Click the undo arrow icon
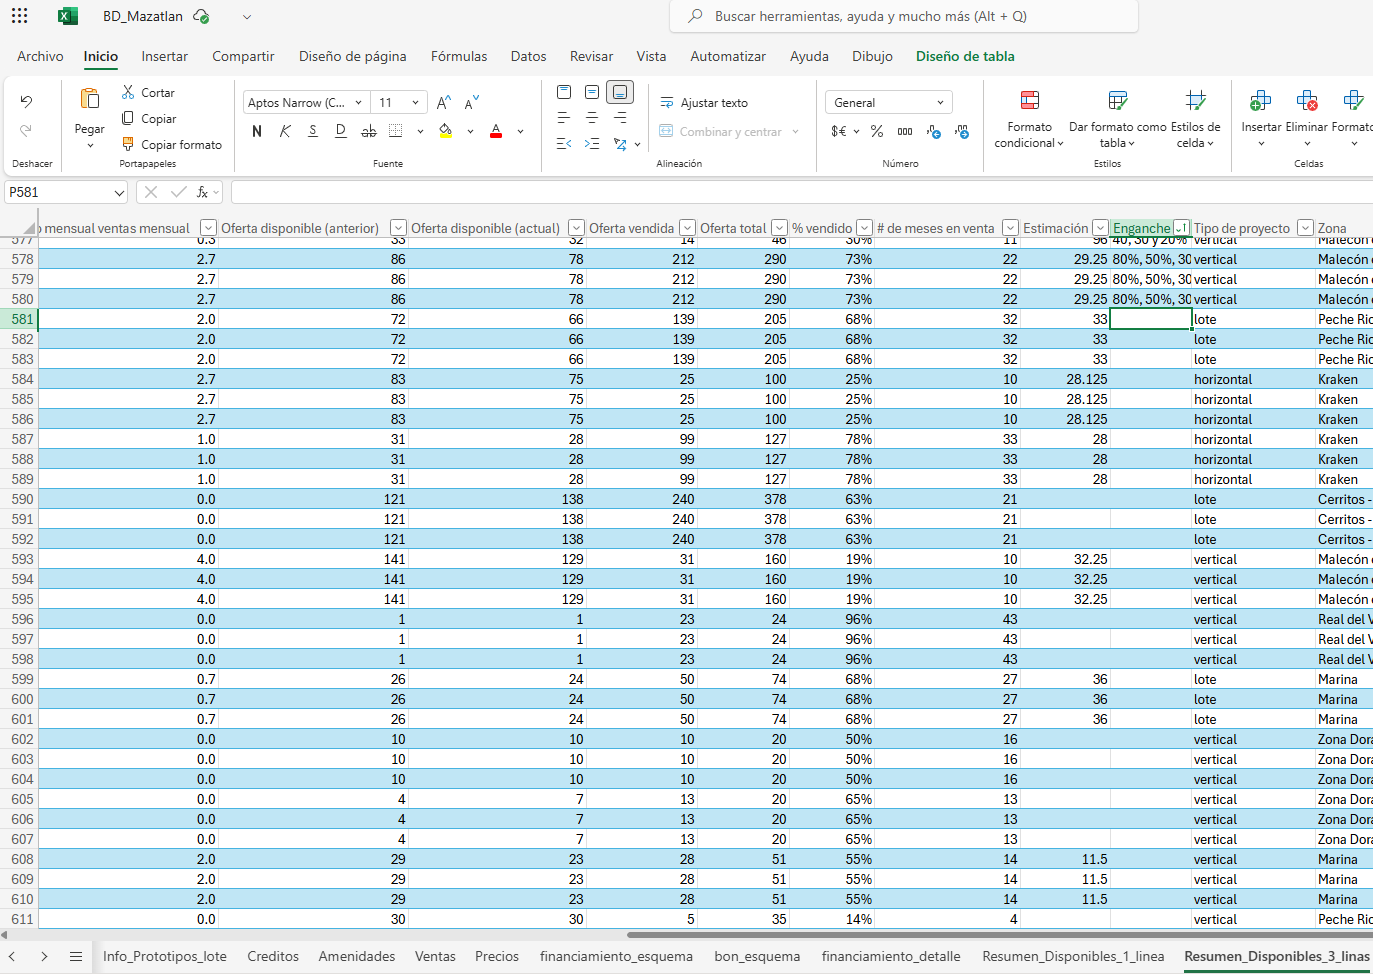Viewport: 1373px width, 980px height. click(x=26, y=101)
